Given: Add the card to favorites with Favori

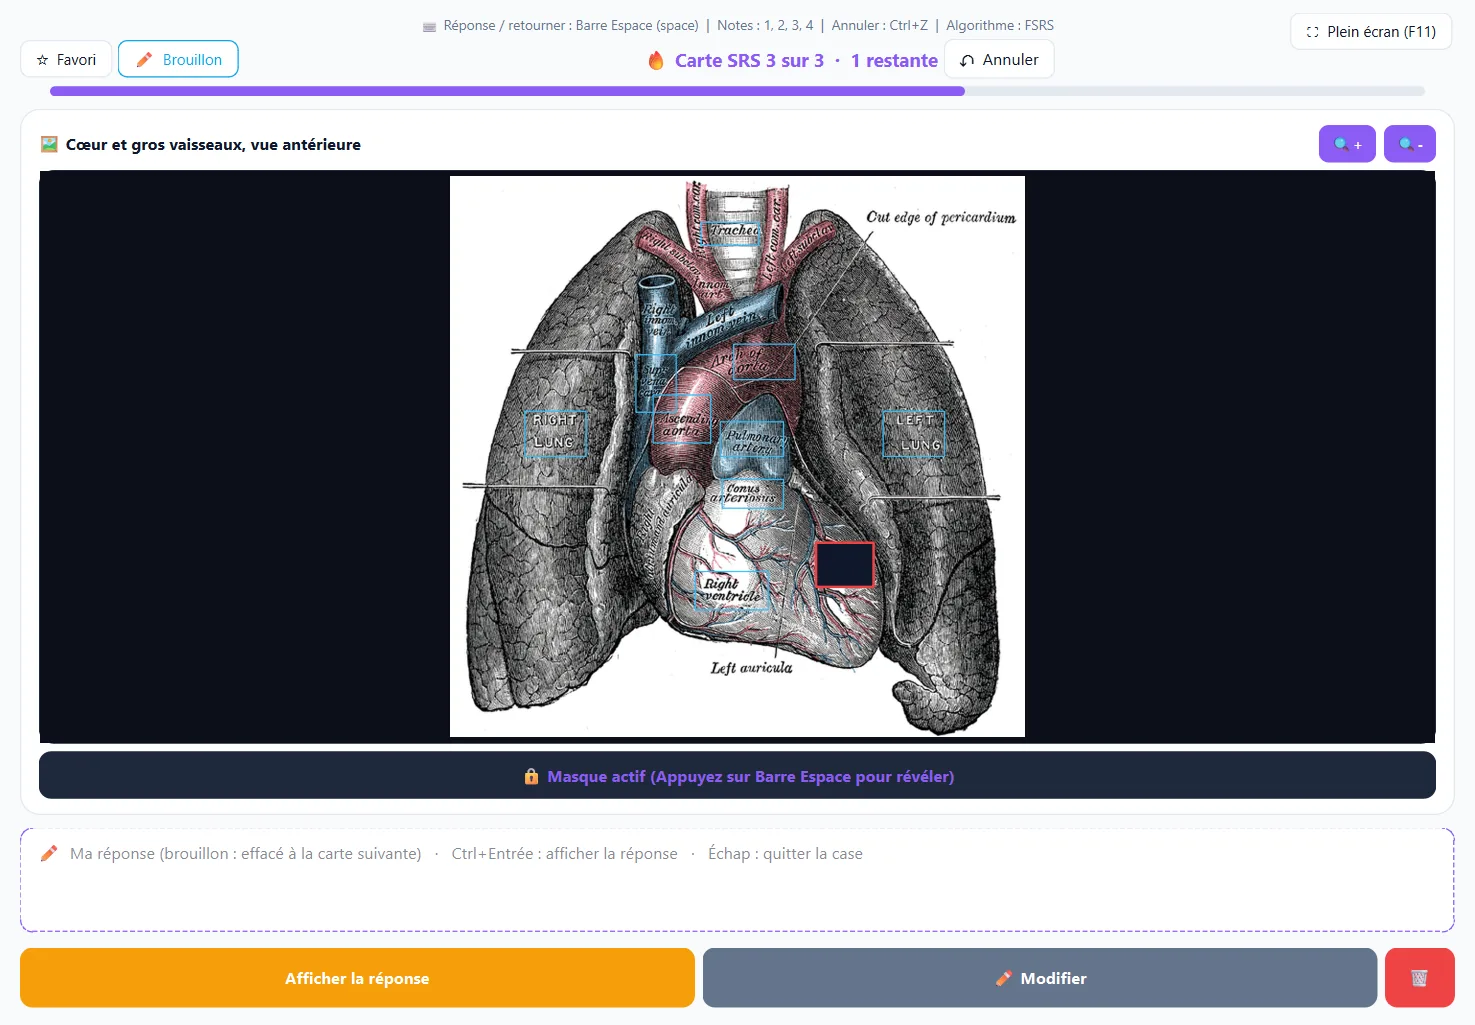Looking at the screenshot, I should pyautogui.click(x=66, y=59).
